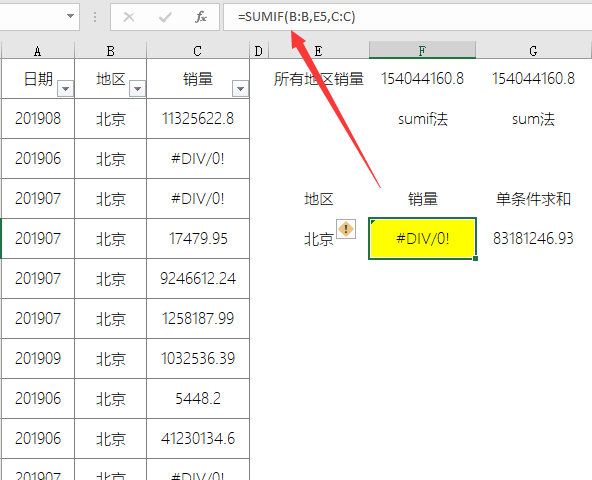Viewport: 592px width, 480px height.
Task: Click the confirm checkmark formula button
Action: [x=165, y=17]
